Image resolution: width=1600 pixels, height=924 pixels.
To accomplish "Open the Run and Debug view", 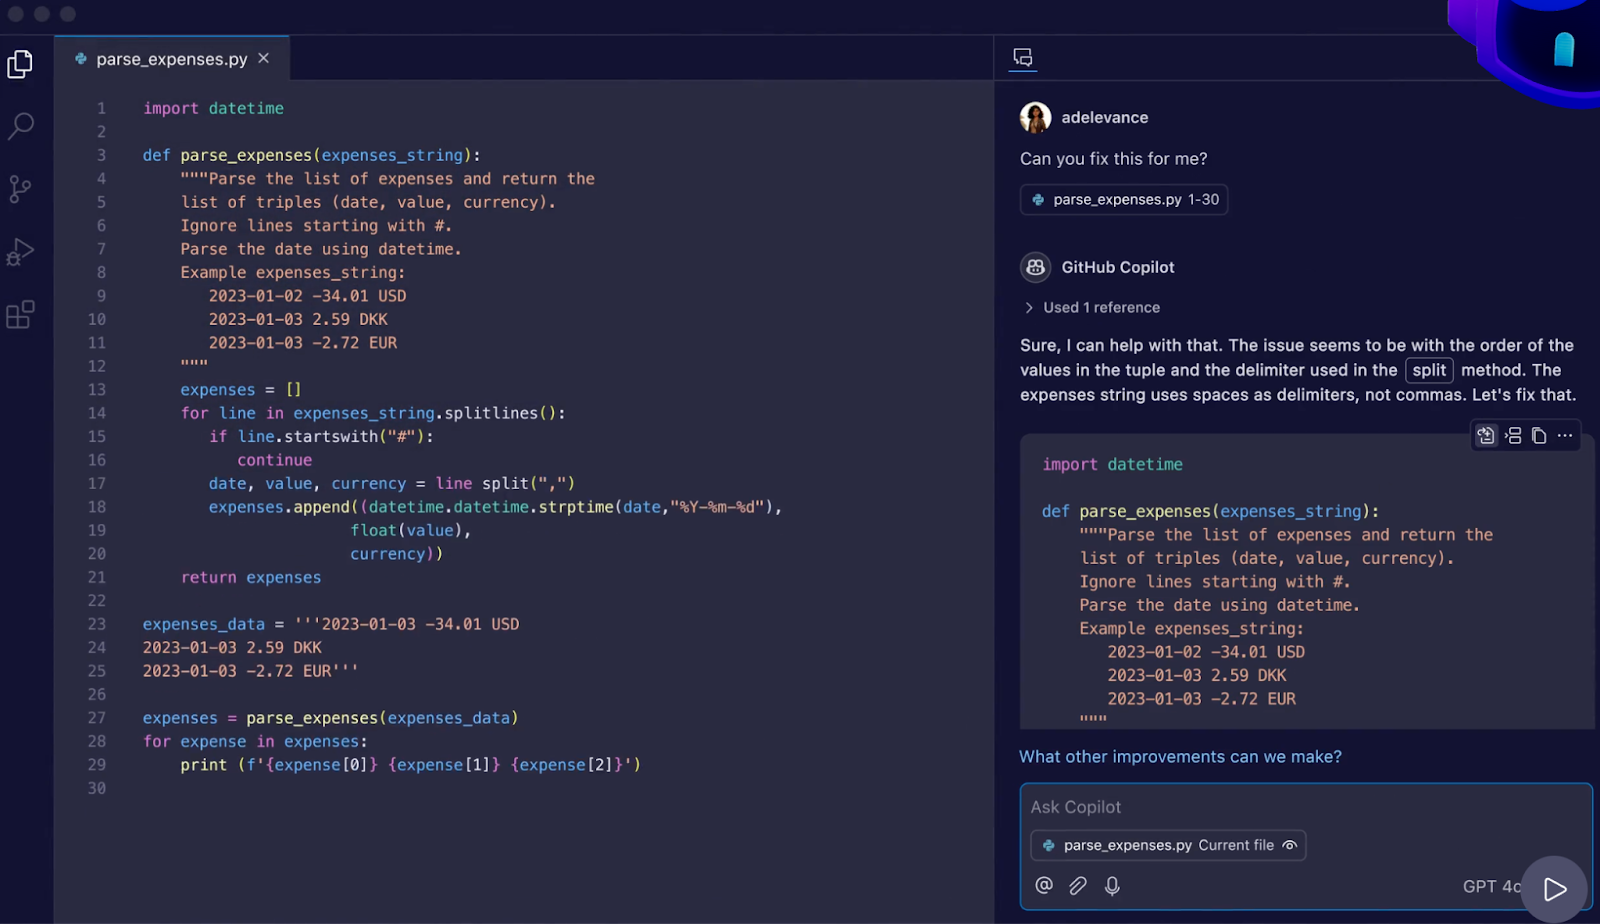I will coord(20,252).
